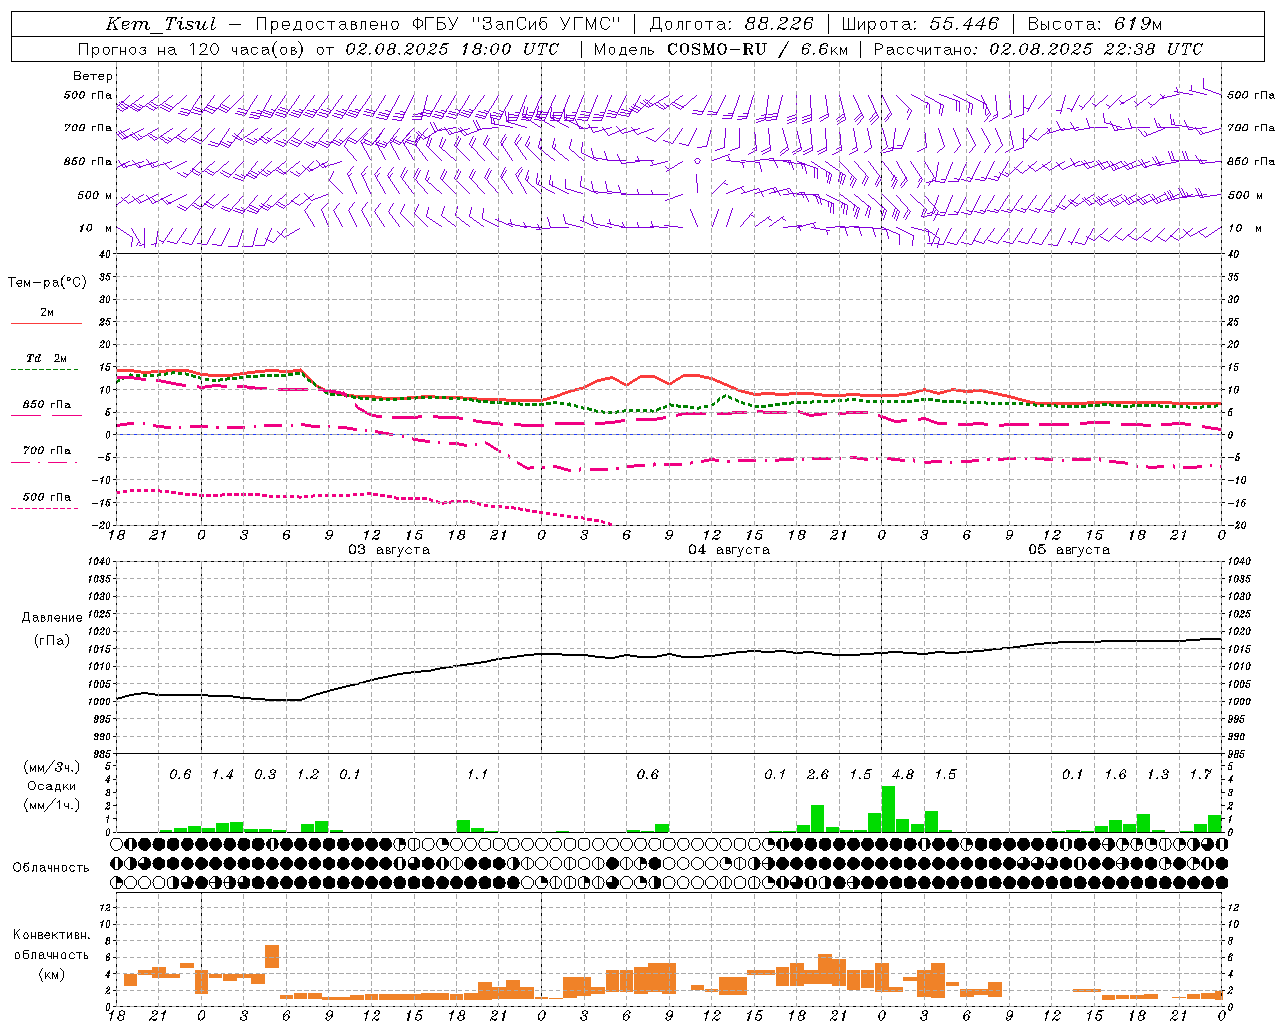Select the text Предоставлено ФГБУ "ЗапСиб УГМС"
1280x1024 pixels.
pos(438,24)
